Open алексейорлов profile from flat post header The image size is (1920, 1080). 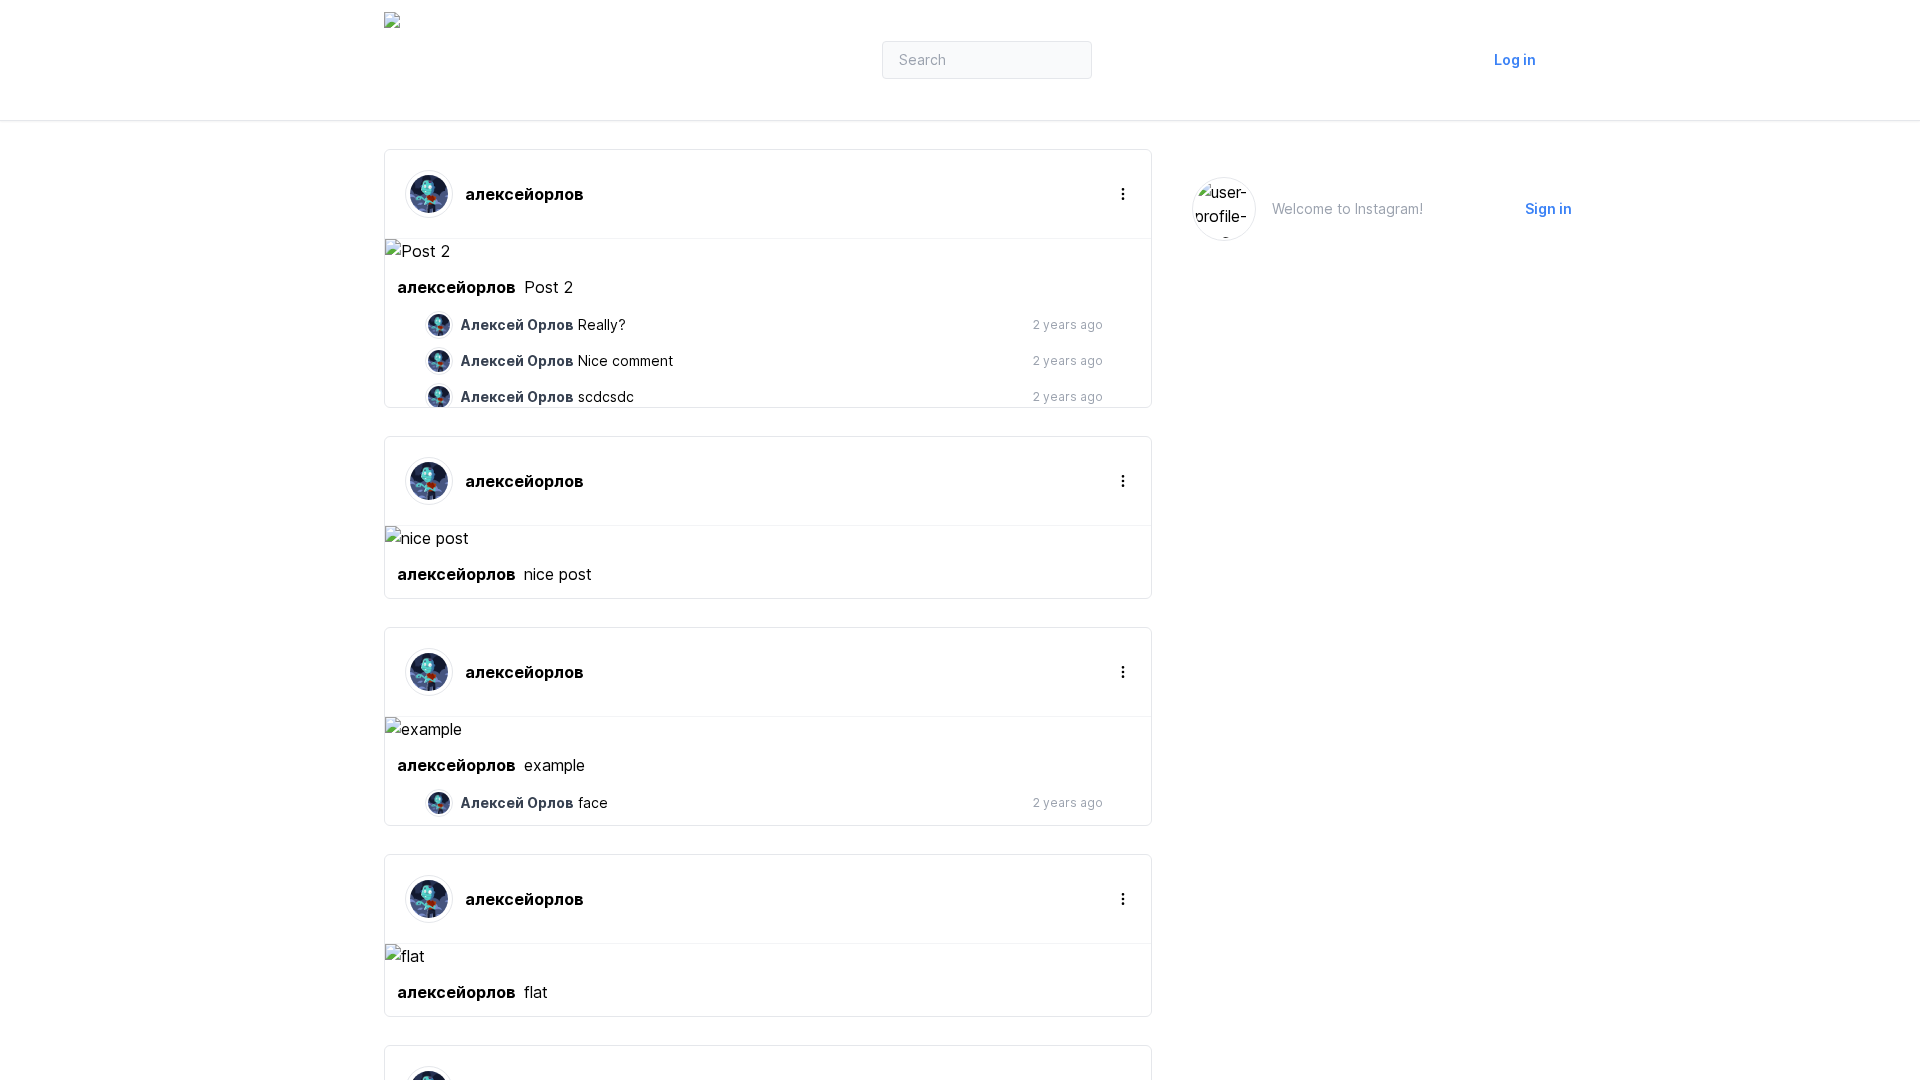(524, 899)
